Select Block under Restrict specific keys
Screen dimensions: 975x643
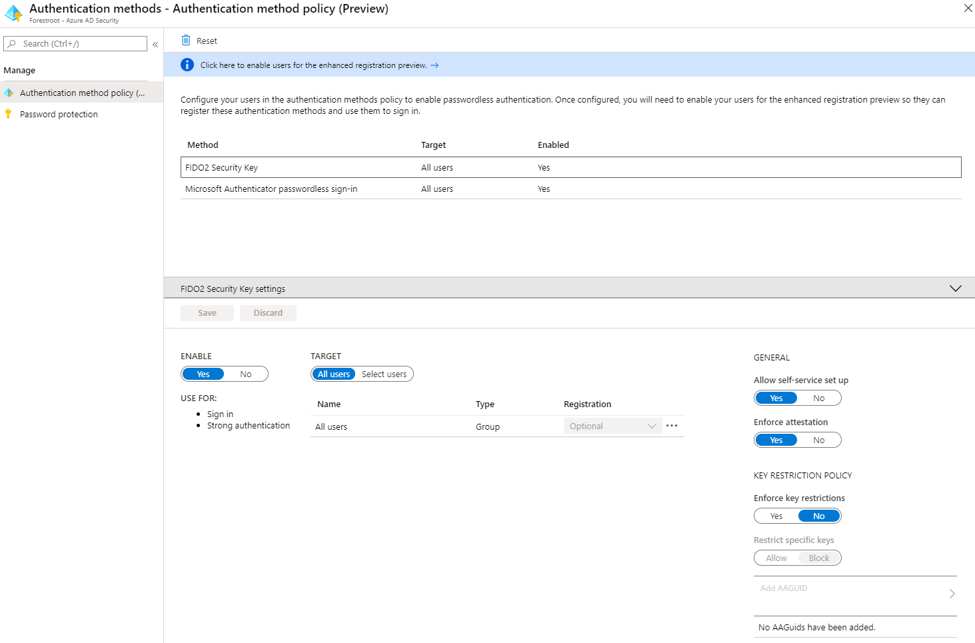(819, 558)
